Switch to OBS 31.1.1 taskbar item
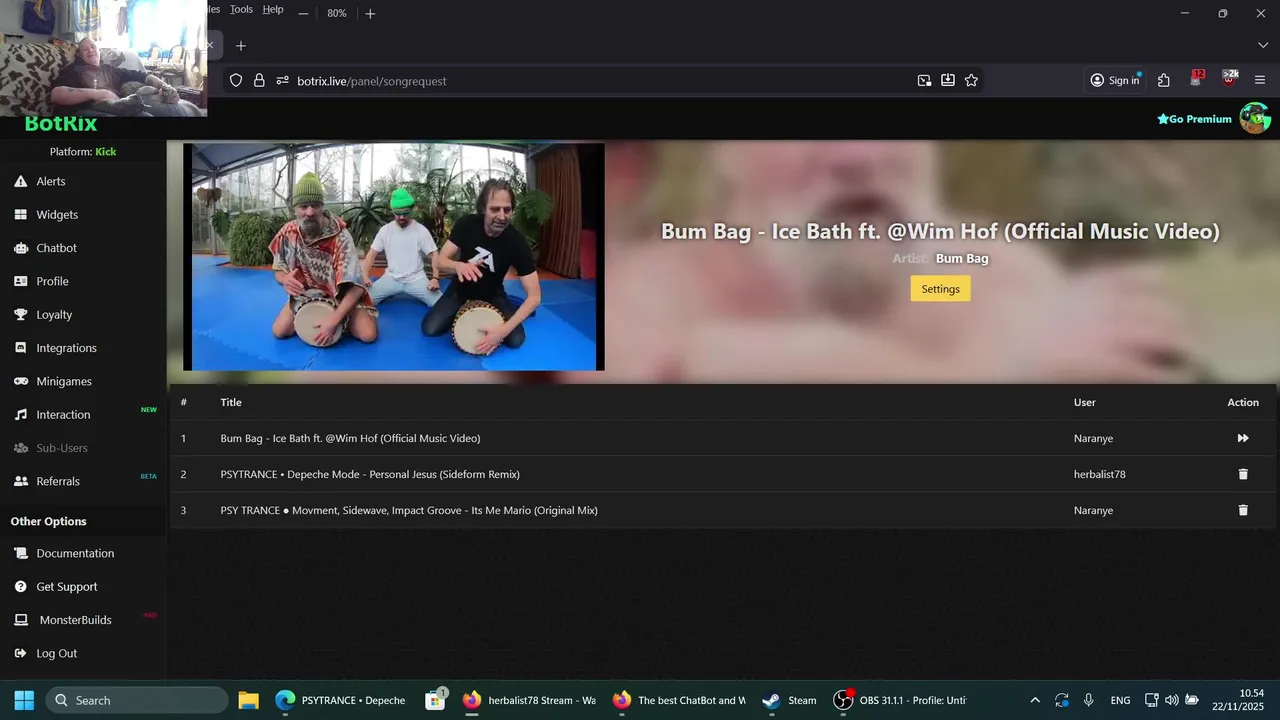The height and width of the screenshot is (720, 1280). tap(903, 700)
